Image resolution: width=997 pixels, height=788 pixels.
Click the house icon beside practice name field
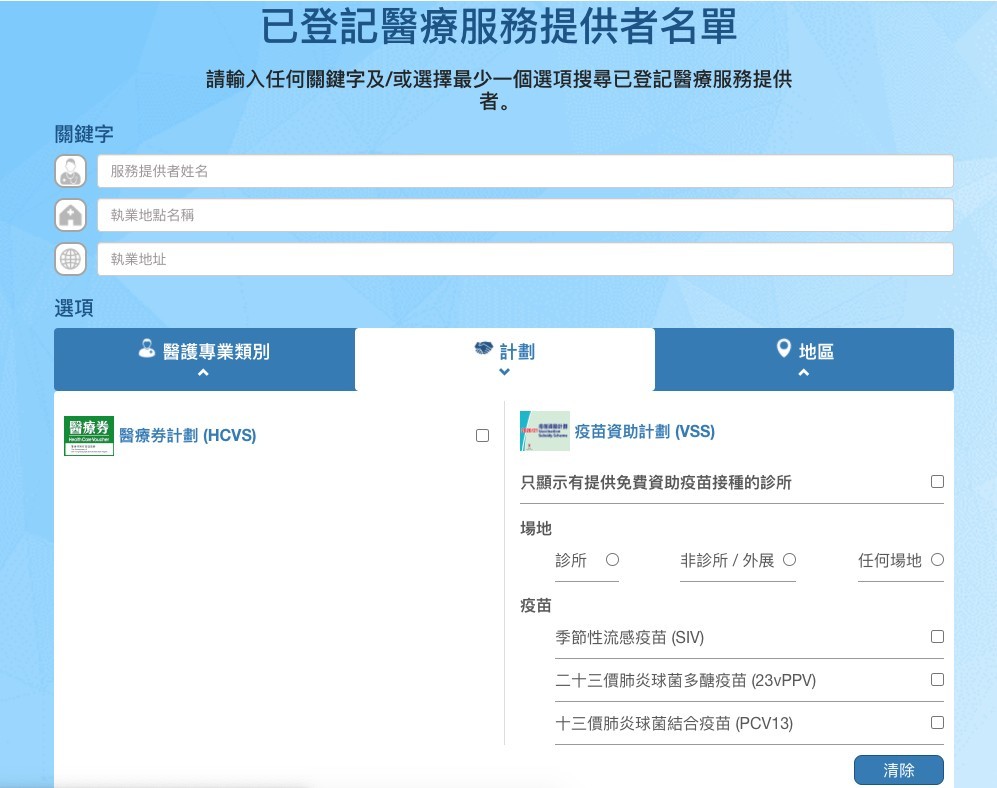(x=70, y=215)
